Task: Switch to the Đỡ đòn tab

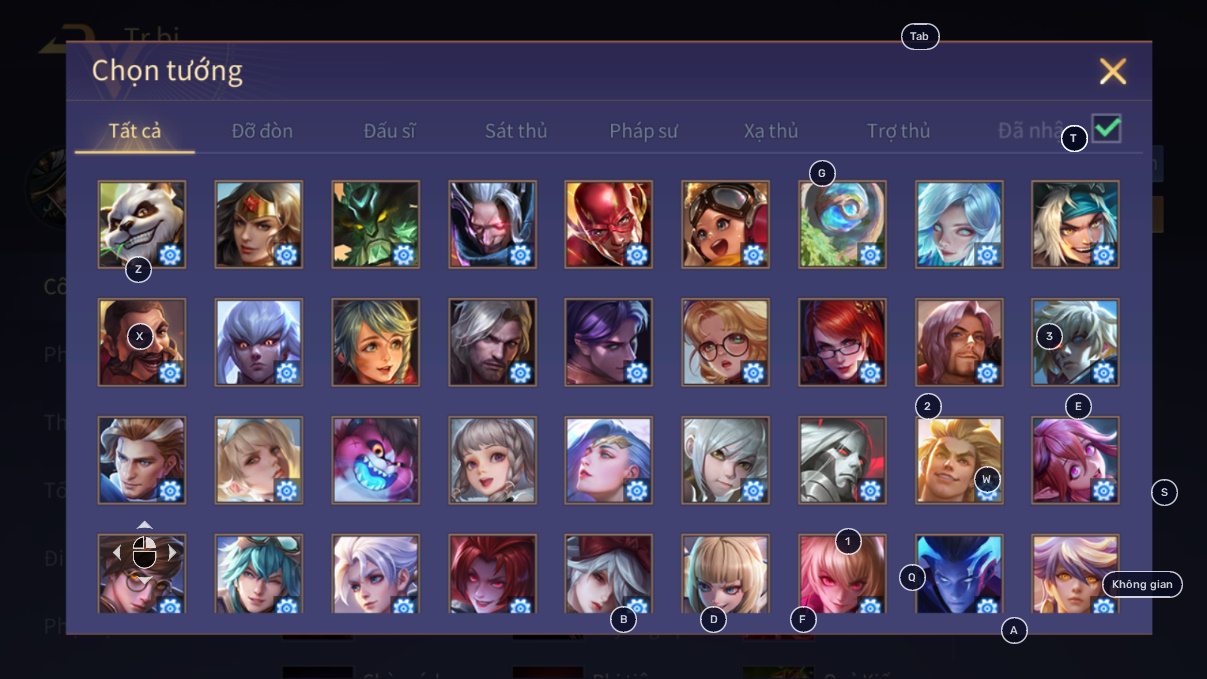Action: (x=262, y=131)
